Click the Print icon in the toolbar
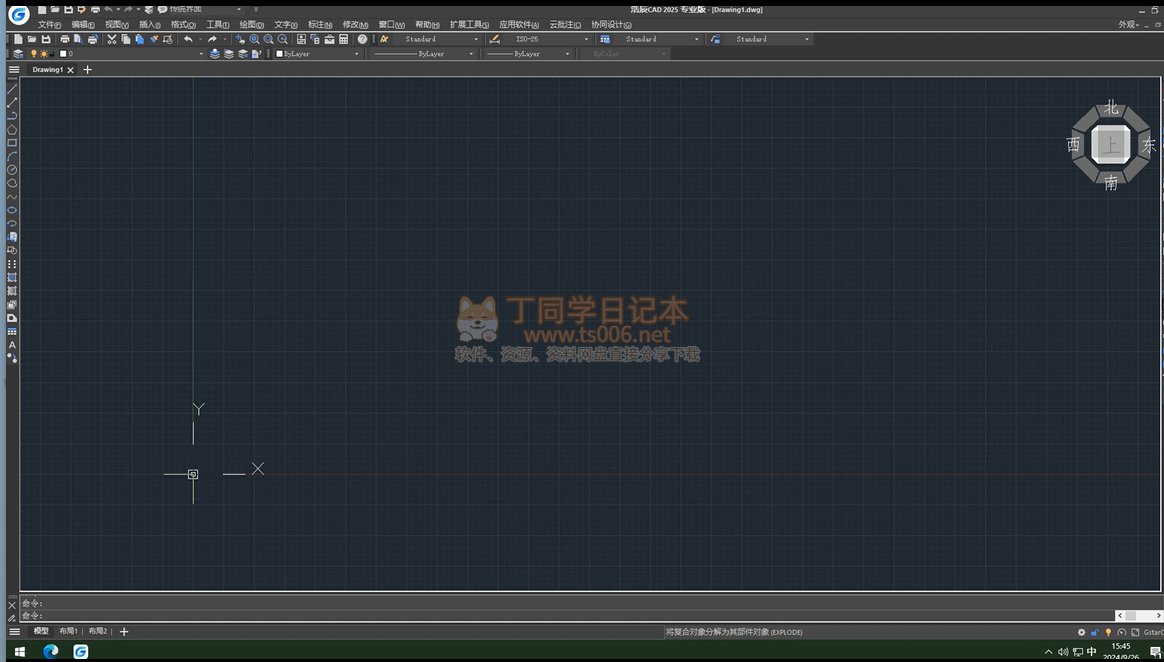The image size is (1164, 662). point(64,39)
